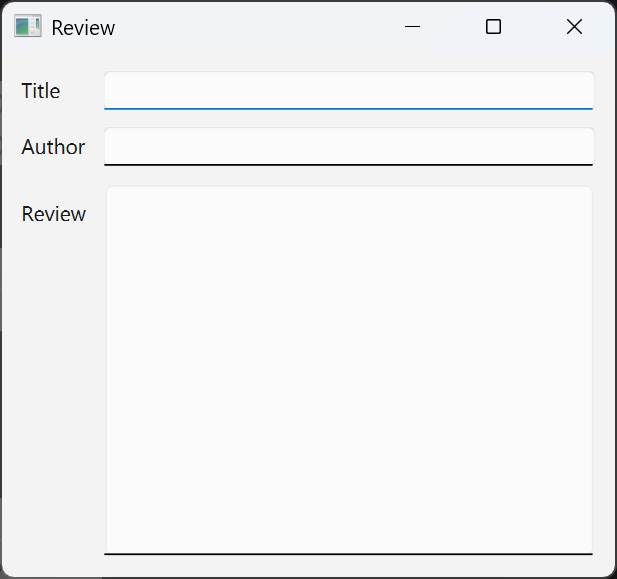
Task: Activate the Author field with black underline
Action: pos(348,146)
